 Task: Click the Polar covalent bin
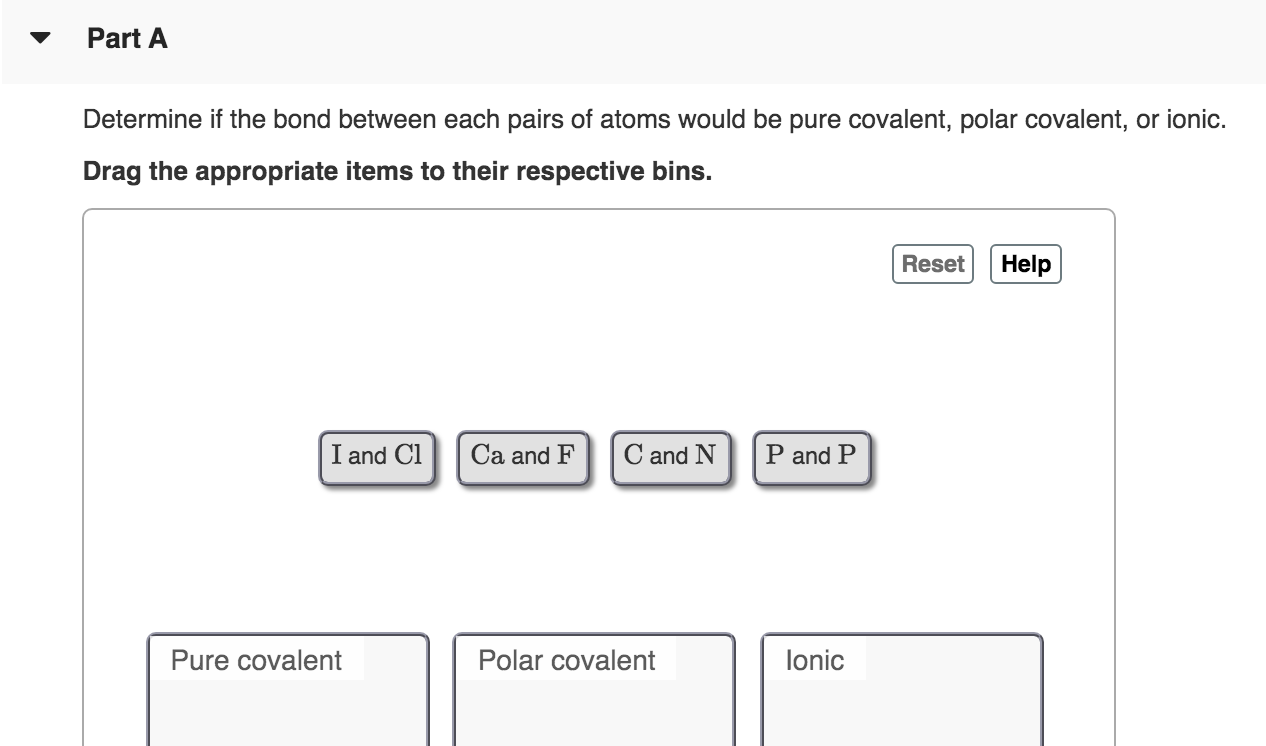click(593, 700)
